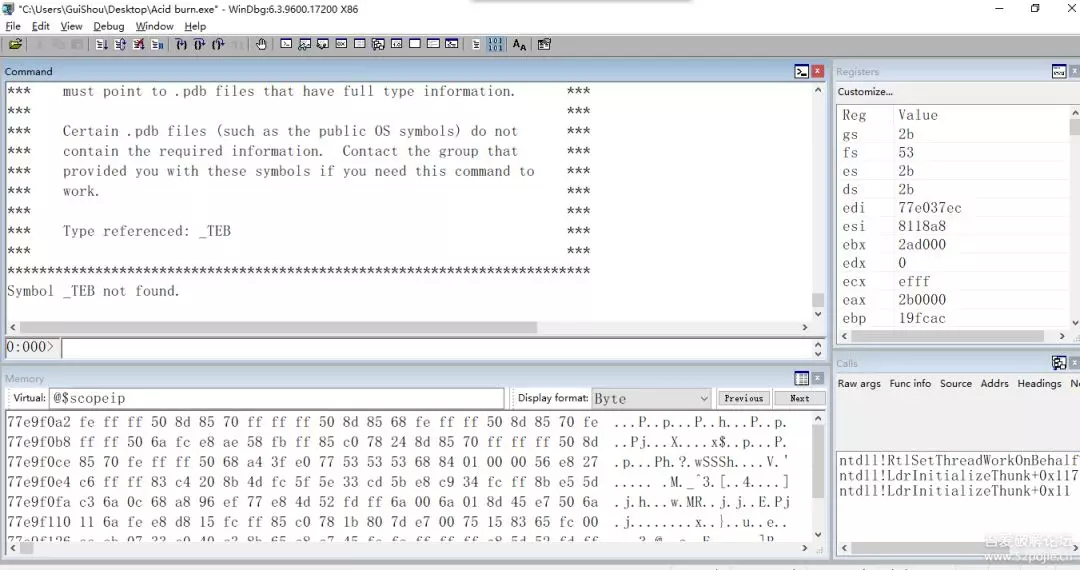Click the Command pane horizontal scrollbar thumb

click(278, 328)
